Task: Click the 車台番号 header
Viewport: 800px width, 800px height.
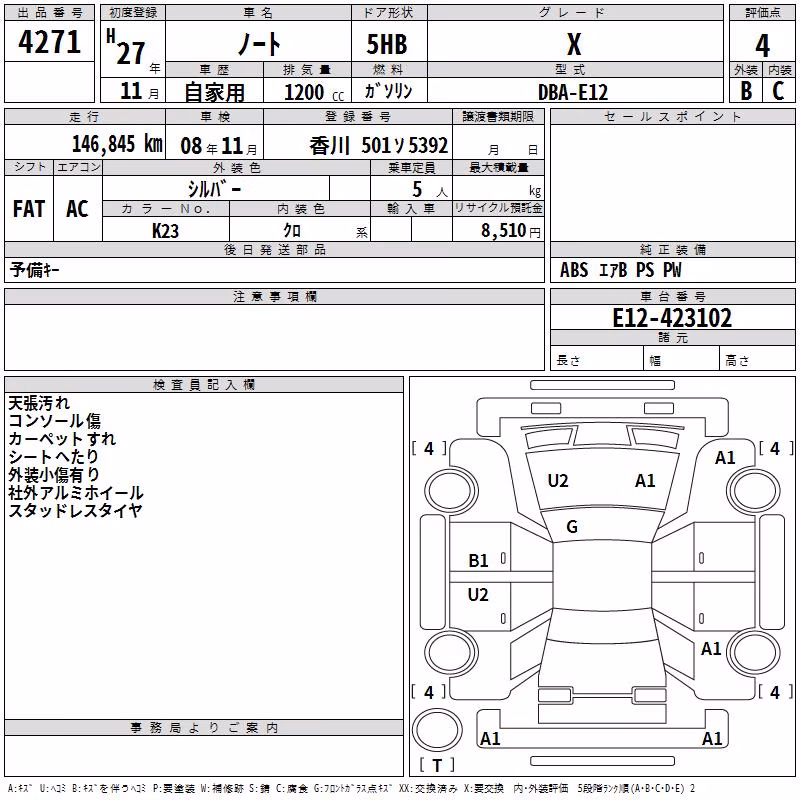Action: pyautogui.click(x=672, y=296)
